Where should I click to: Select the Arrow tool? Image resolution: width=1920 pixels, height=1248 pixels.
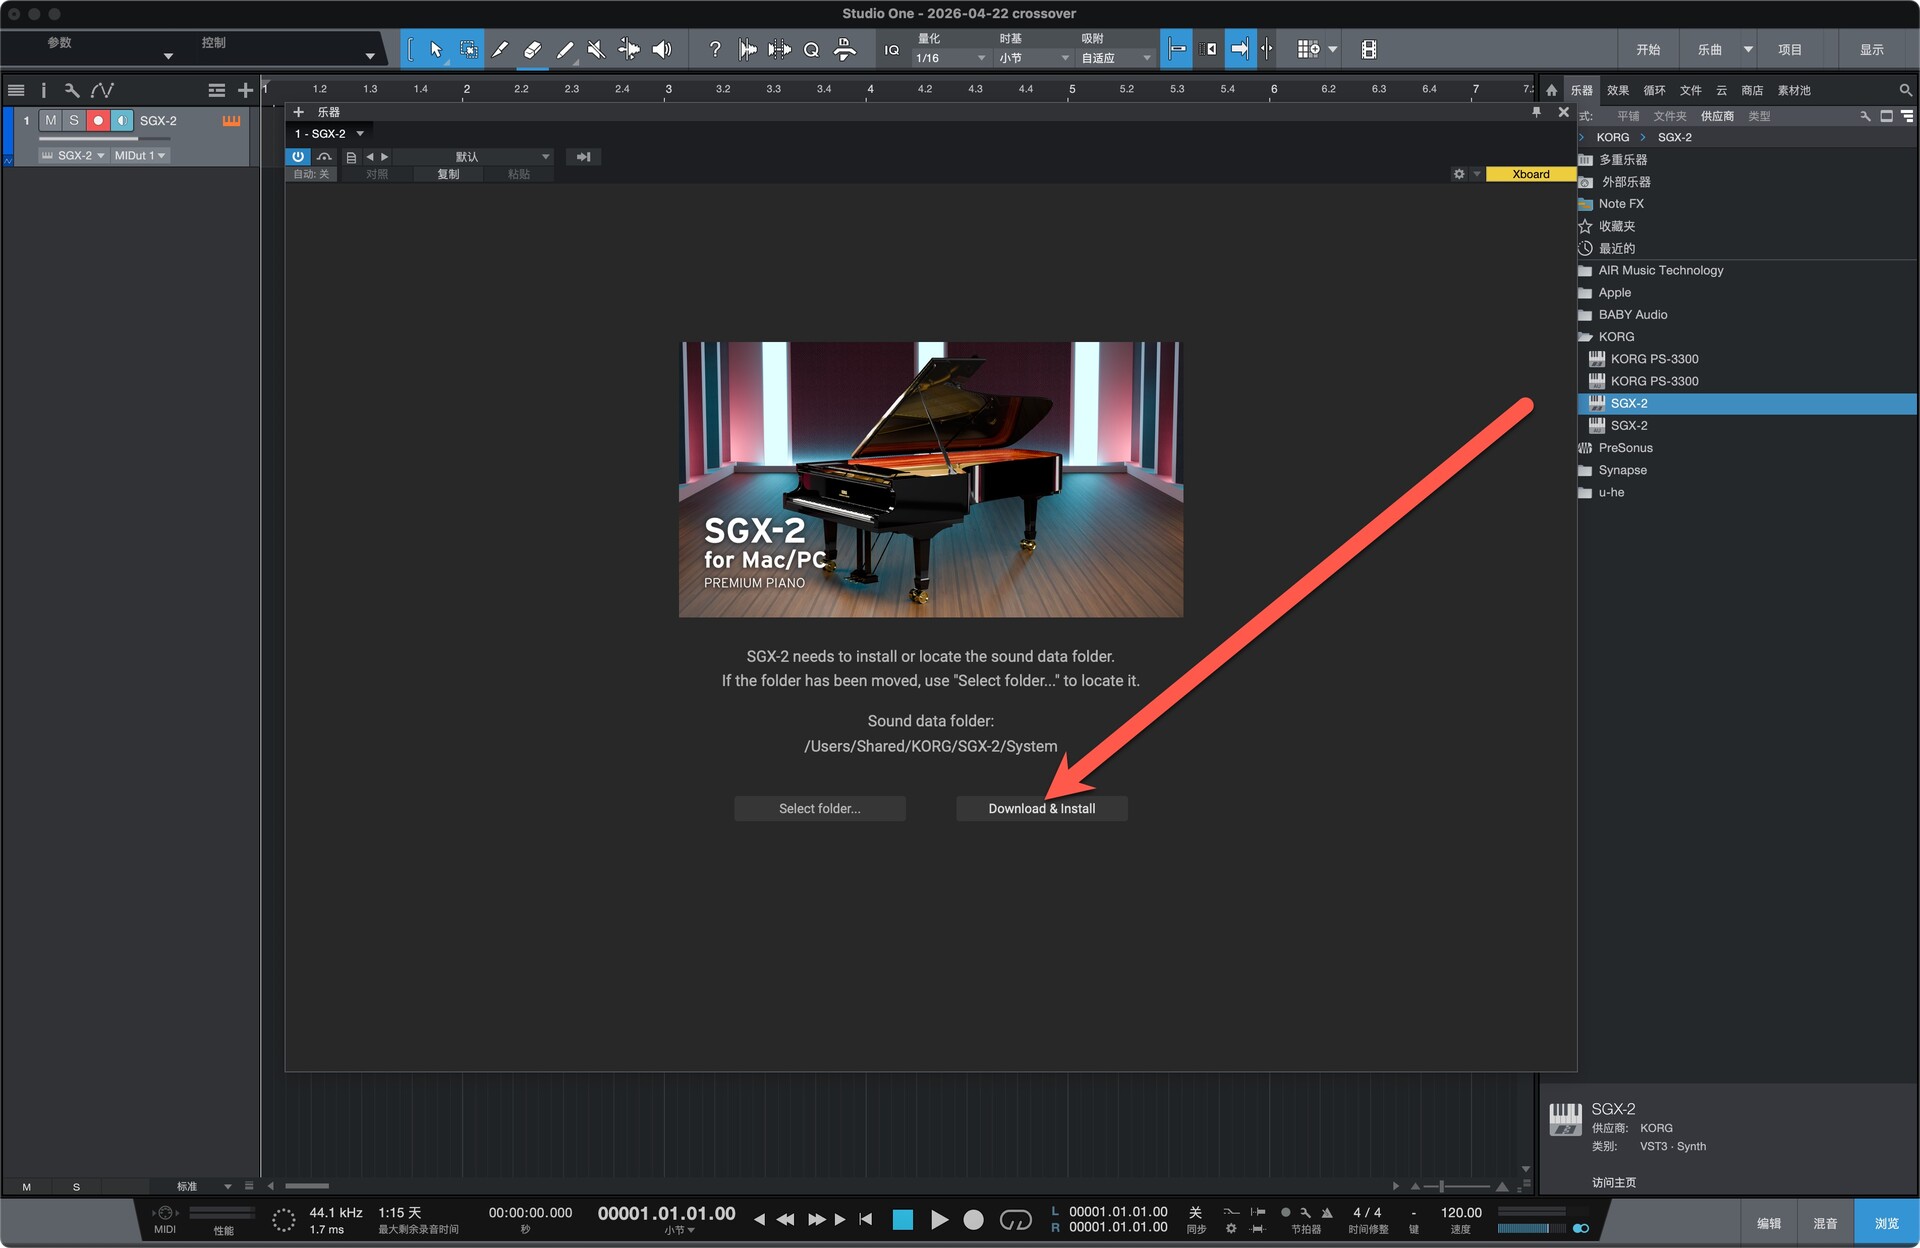tap(435, 49)
